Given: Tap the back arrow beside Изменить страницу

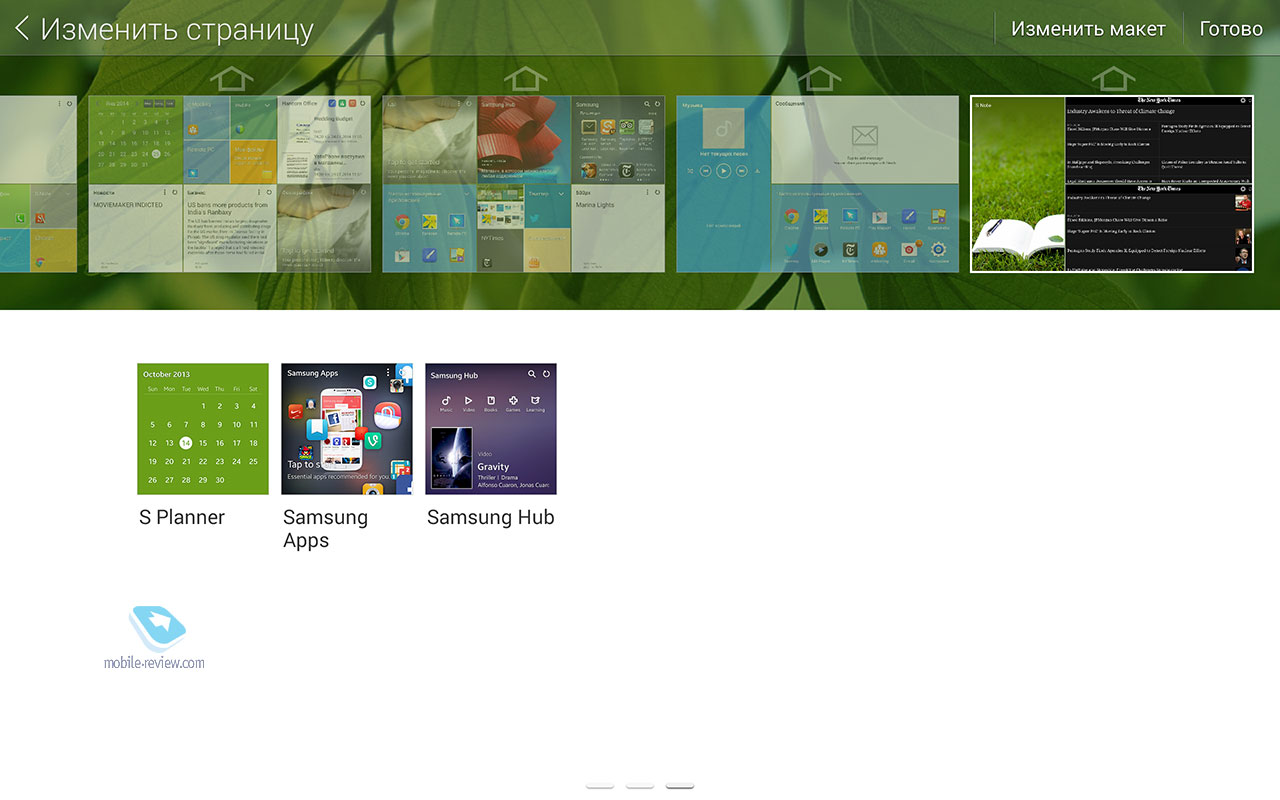Looking at the screenshot, I should tap(22, 29).
